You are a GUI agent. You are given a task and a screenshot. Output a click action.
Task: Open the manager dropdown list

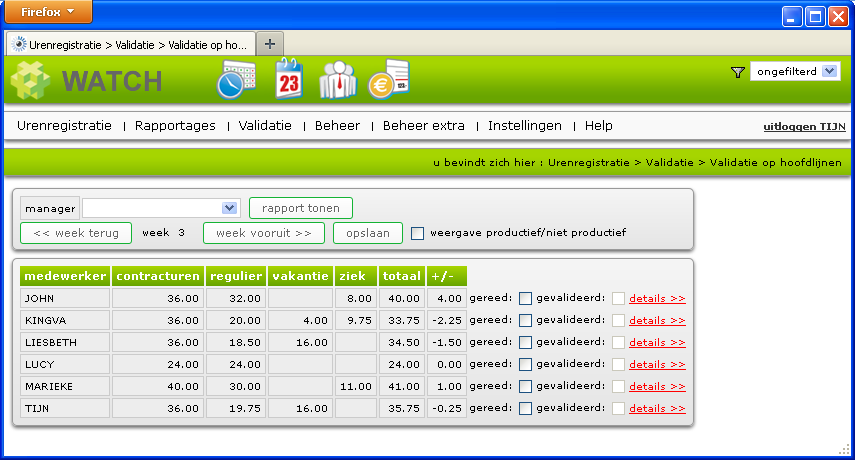pyautogui.click(x=160, y=208)
